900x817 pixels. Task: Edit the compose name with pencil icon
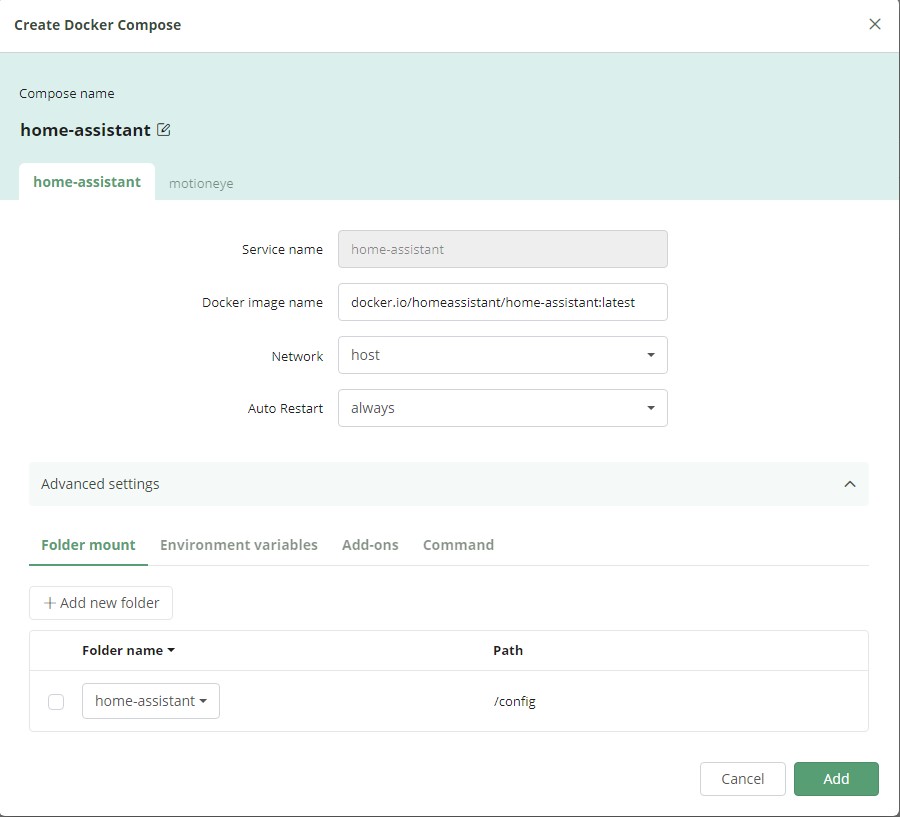tap(164, 130)
